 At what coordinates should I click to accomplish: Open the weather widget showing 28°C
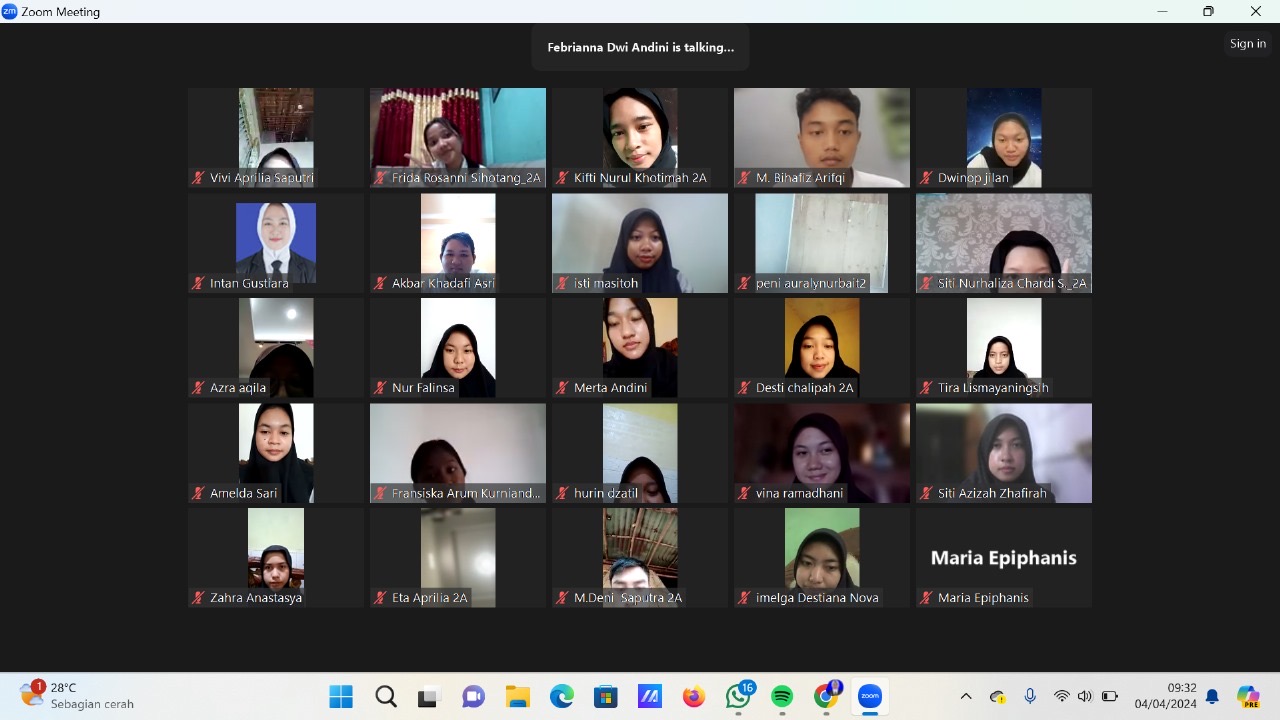click(x=75, y=696)
